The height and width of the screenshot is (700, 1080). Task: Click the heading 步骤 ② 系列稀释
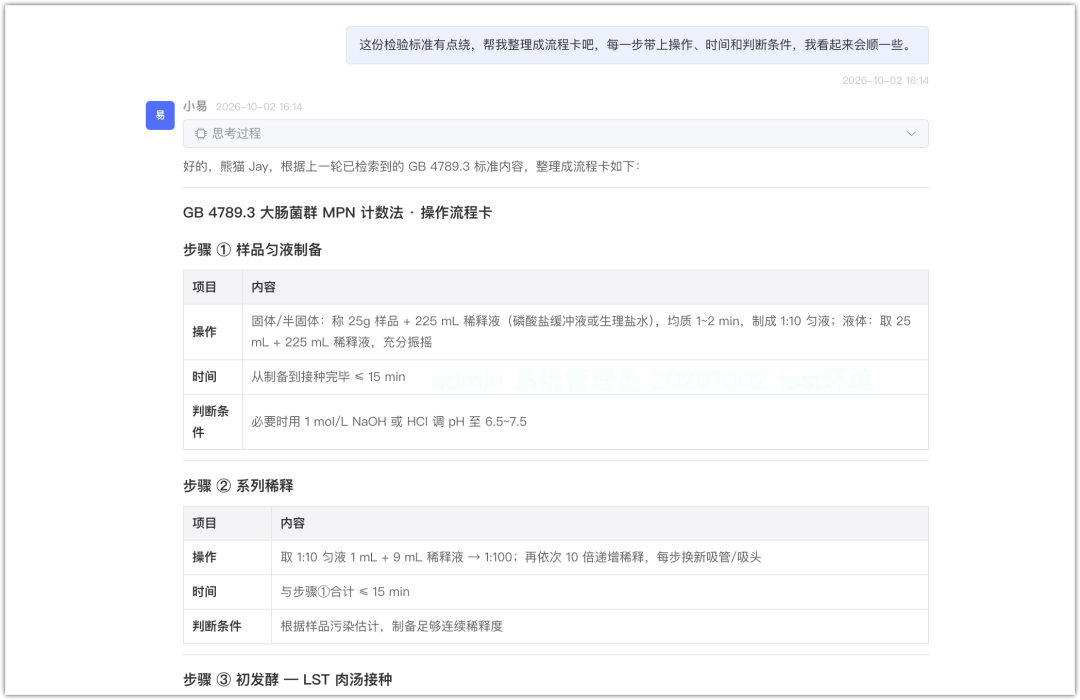[238, 486]
